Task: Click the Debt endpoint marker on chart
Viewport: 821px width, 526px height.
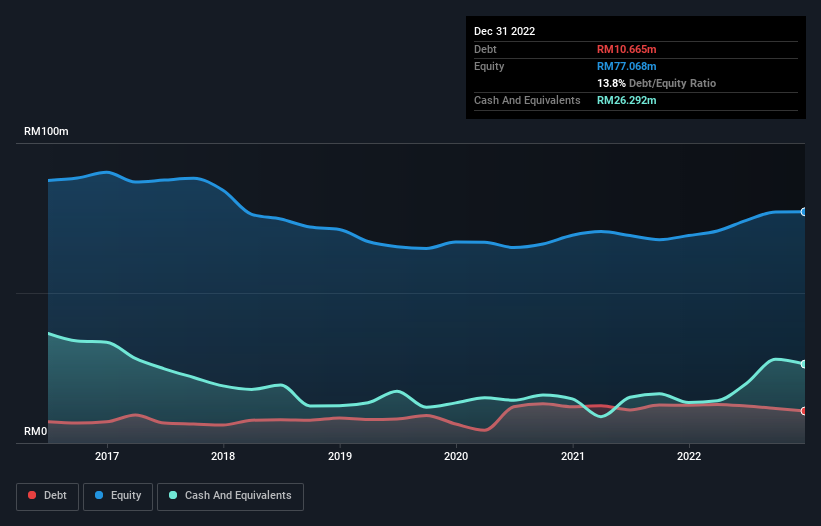Action: pos(804,411)
